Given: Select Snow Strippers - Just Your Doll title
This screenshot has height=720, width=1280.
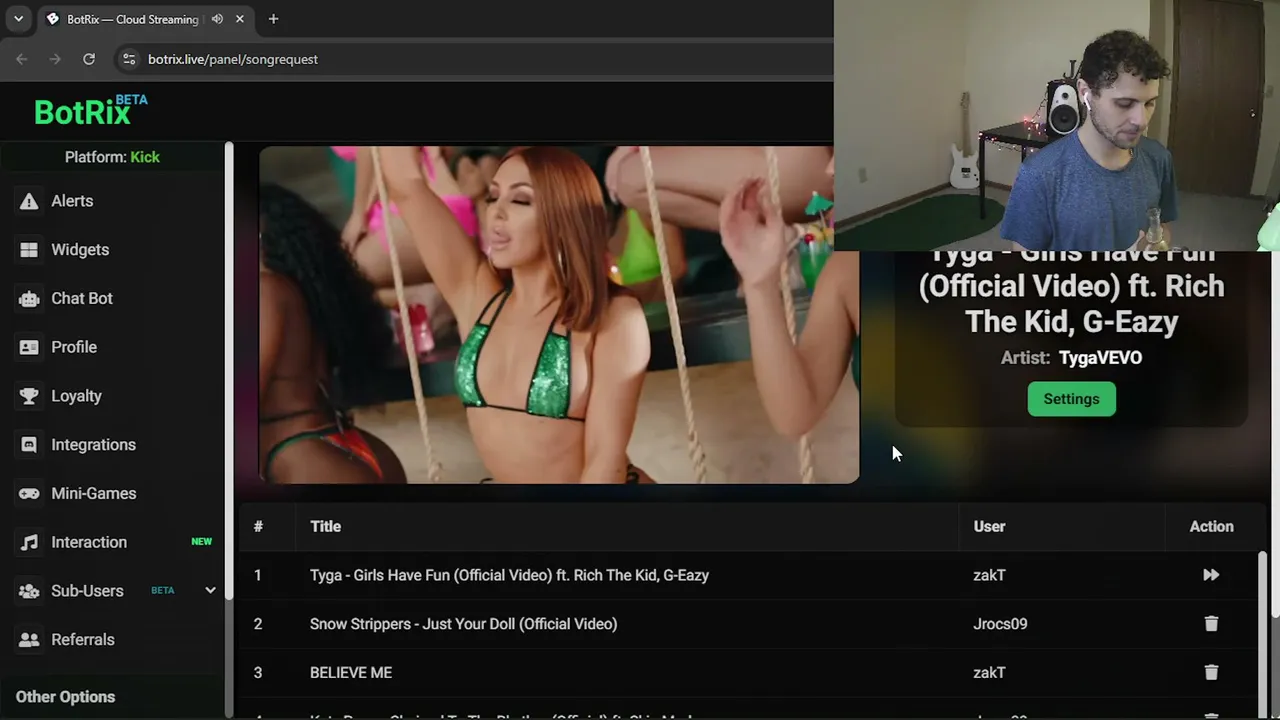Looking at the screenshot, I should [463, 624].
